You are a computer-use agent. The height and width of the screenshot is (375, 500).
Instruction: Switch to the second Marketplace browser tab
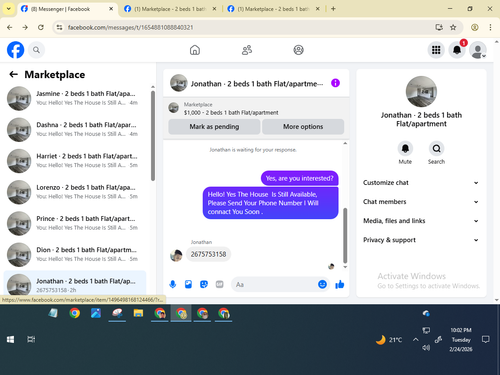pyautogui.click(x=170, y=9)
